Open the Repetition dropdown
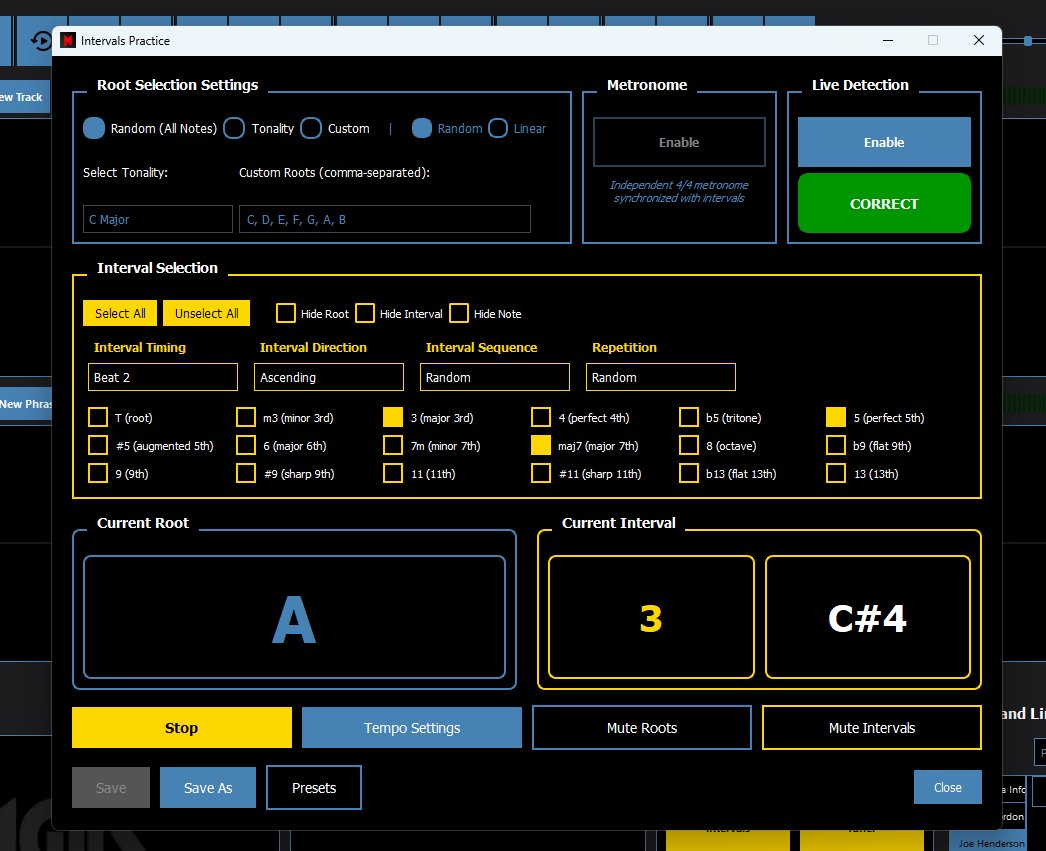1046x851 pixels. click(x=661, y=377)
